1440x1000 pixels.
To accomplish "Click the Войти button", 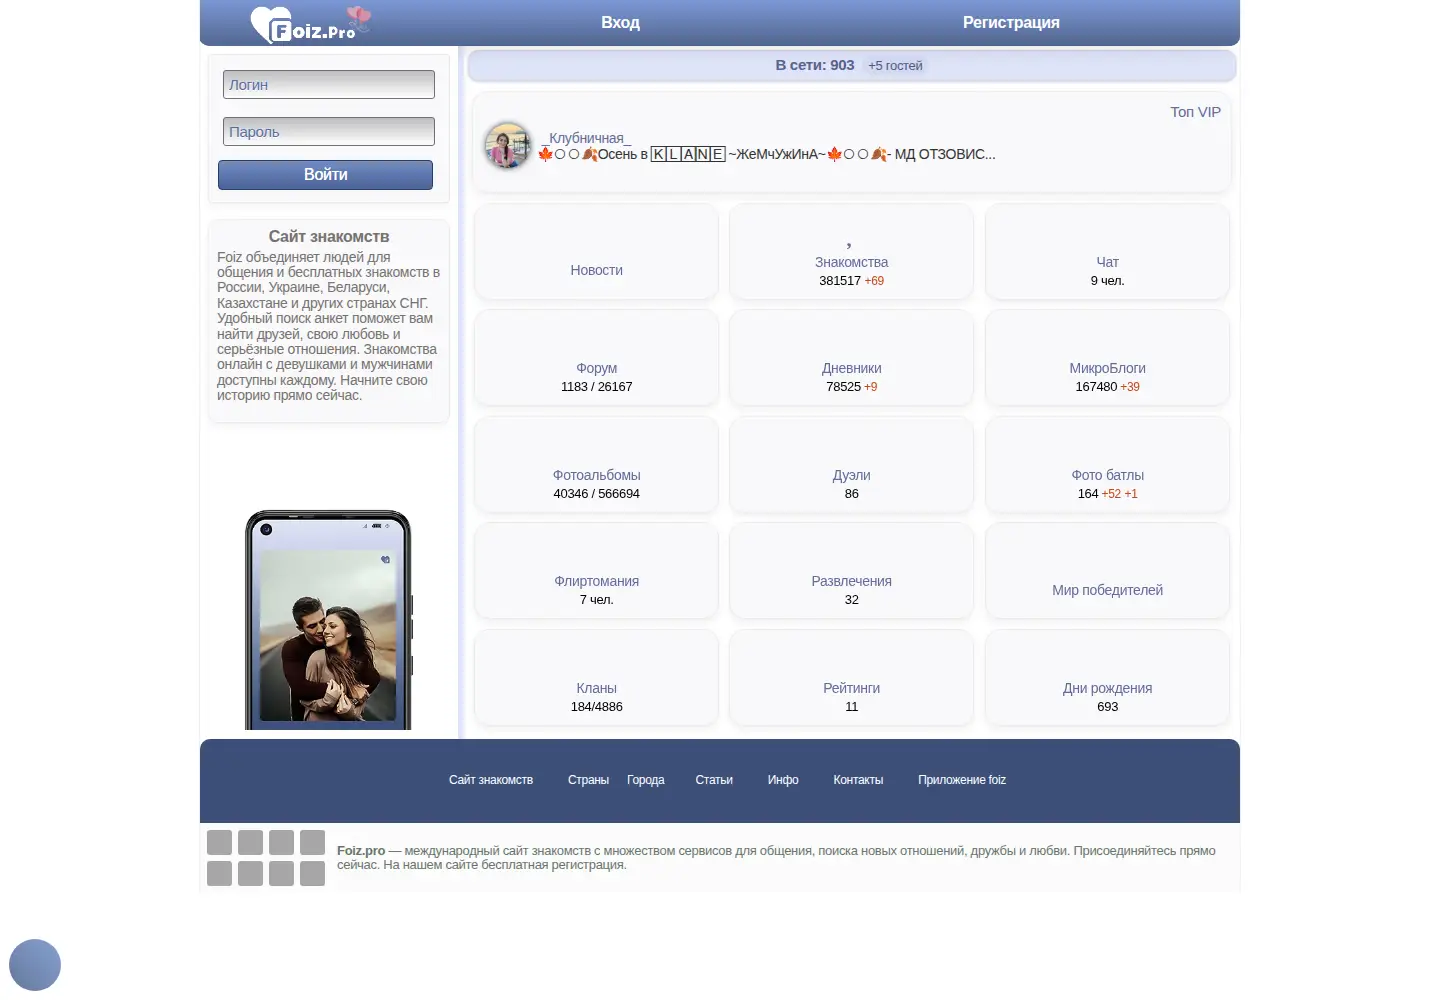I will coord(326,175).
